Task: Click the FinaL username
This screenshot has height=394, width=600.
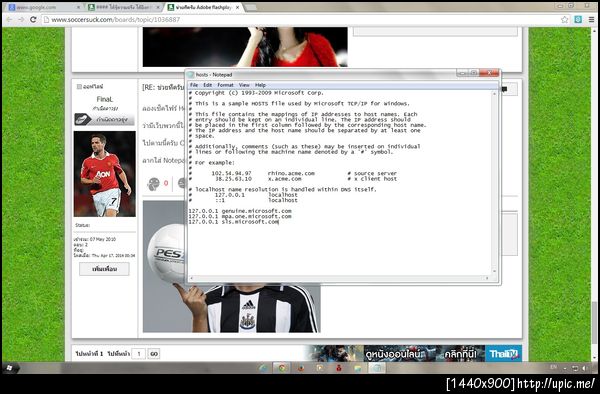Action: (x=104, y=99)
